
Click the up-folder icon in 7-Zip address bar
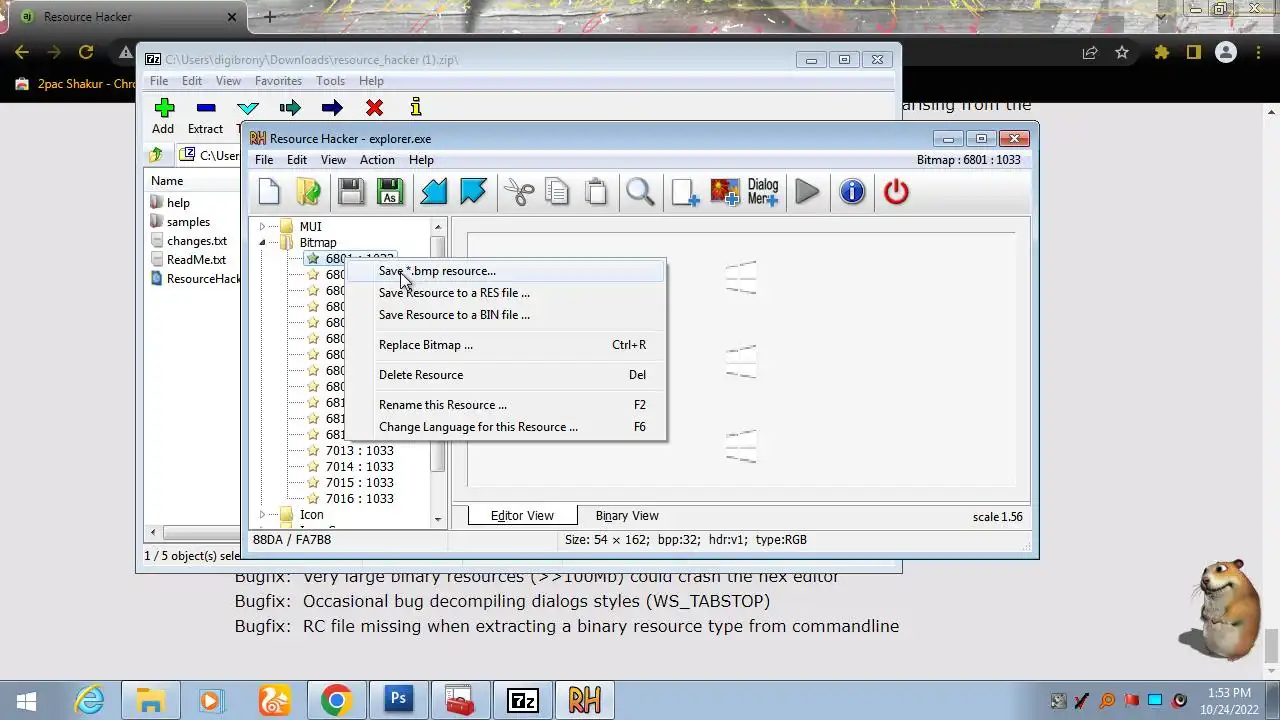click(x=156, y=155)
